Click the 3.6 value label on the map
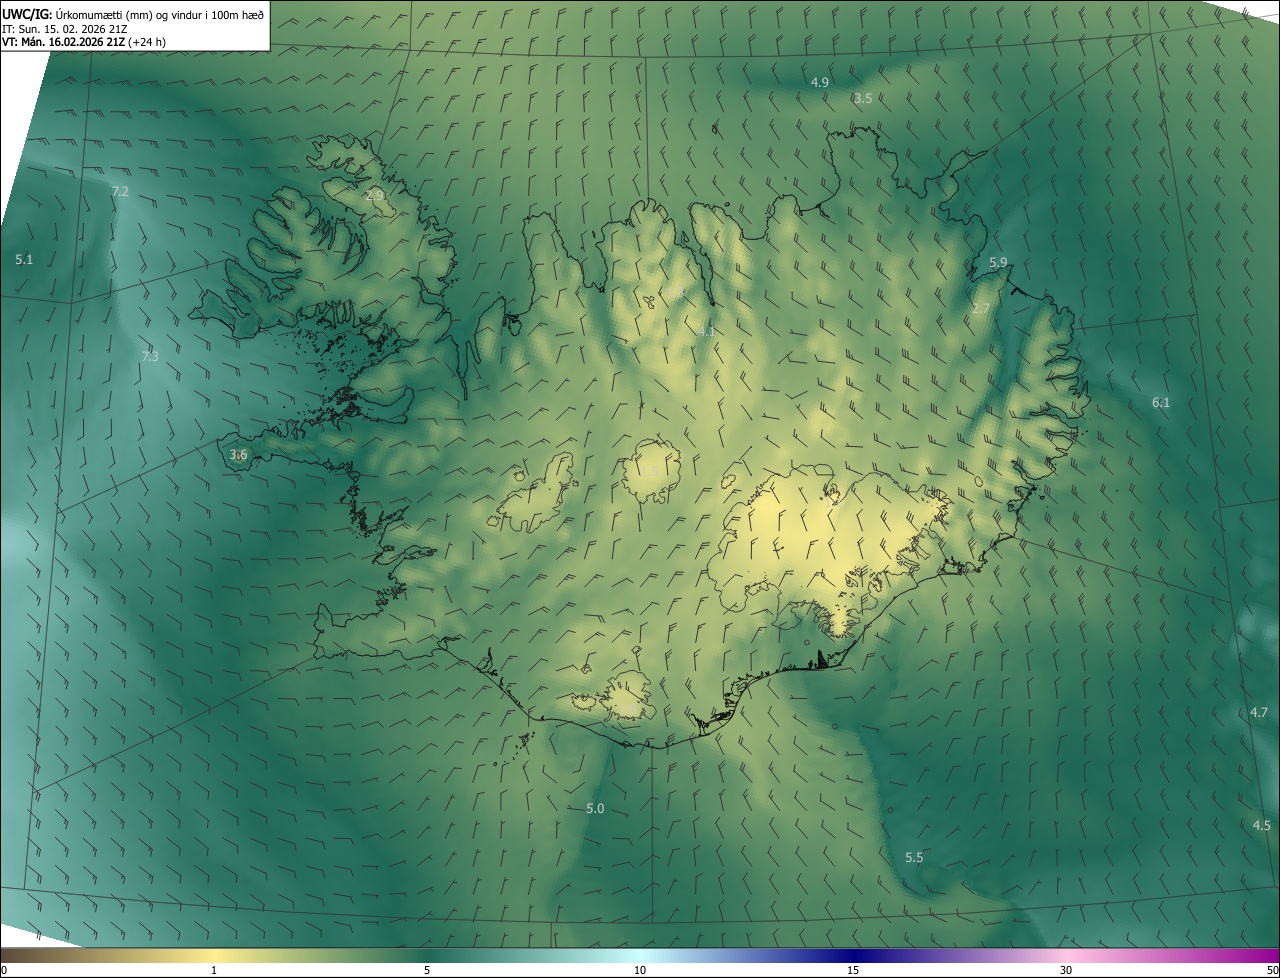This screenshot has width=1280, height=978. (x=238, y=454)
